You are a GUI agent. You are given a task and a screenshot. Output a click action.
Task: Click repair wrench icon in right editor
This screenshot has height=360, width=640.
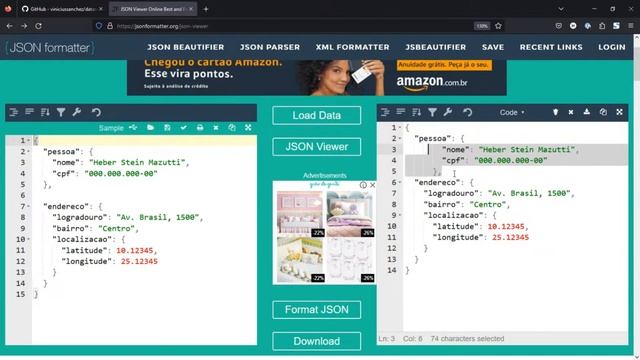pos(448,112)
